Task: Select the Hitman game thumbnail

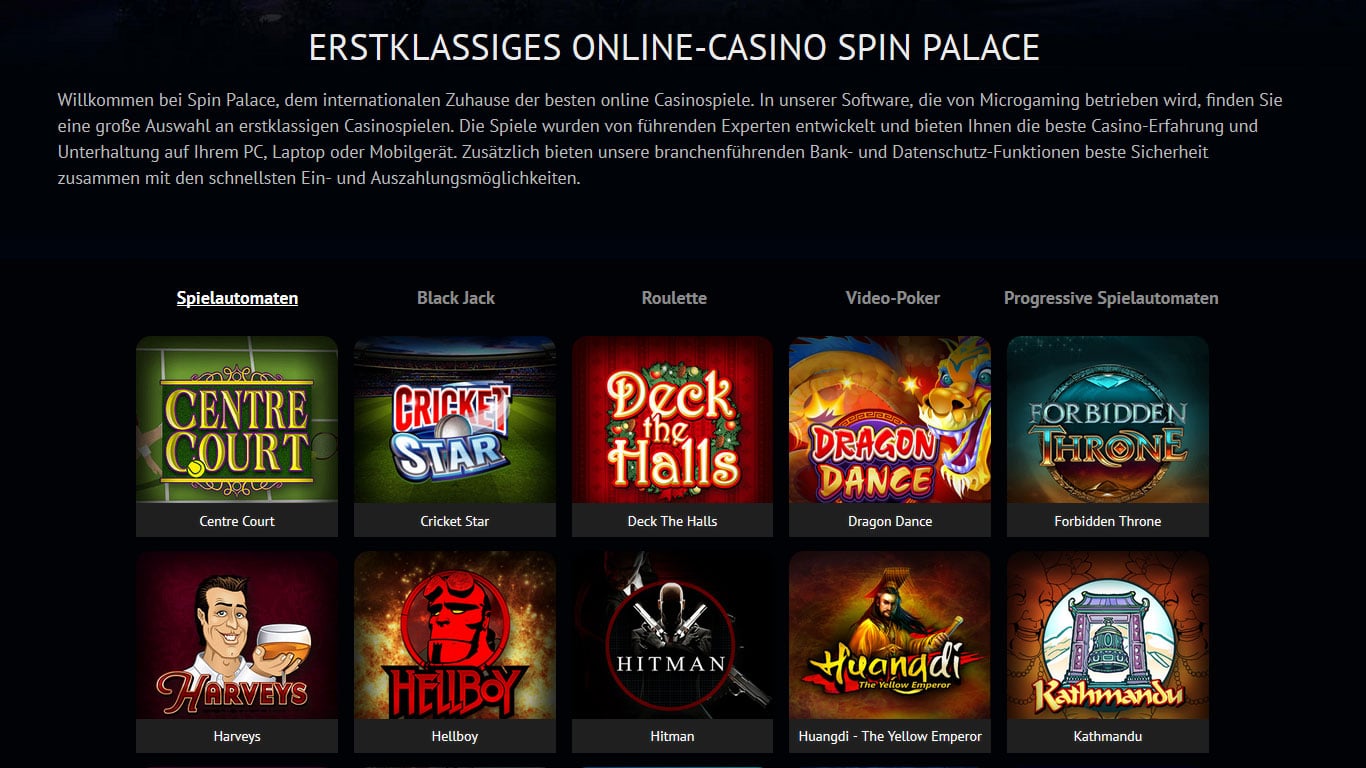Action: [x=672, y=635]
